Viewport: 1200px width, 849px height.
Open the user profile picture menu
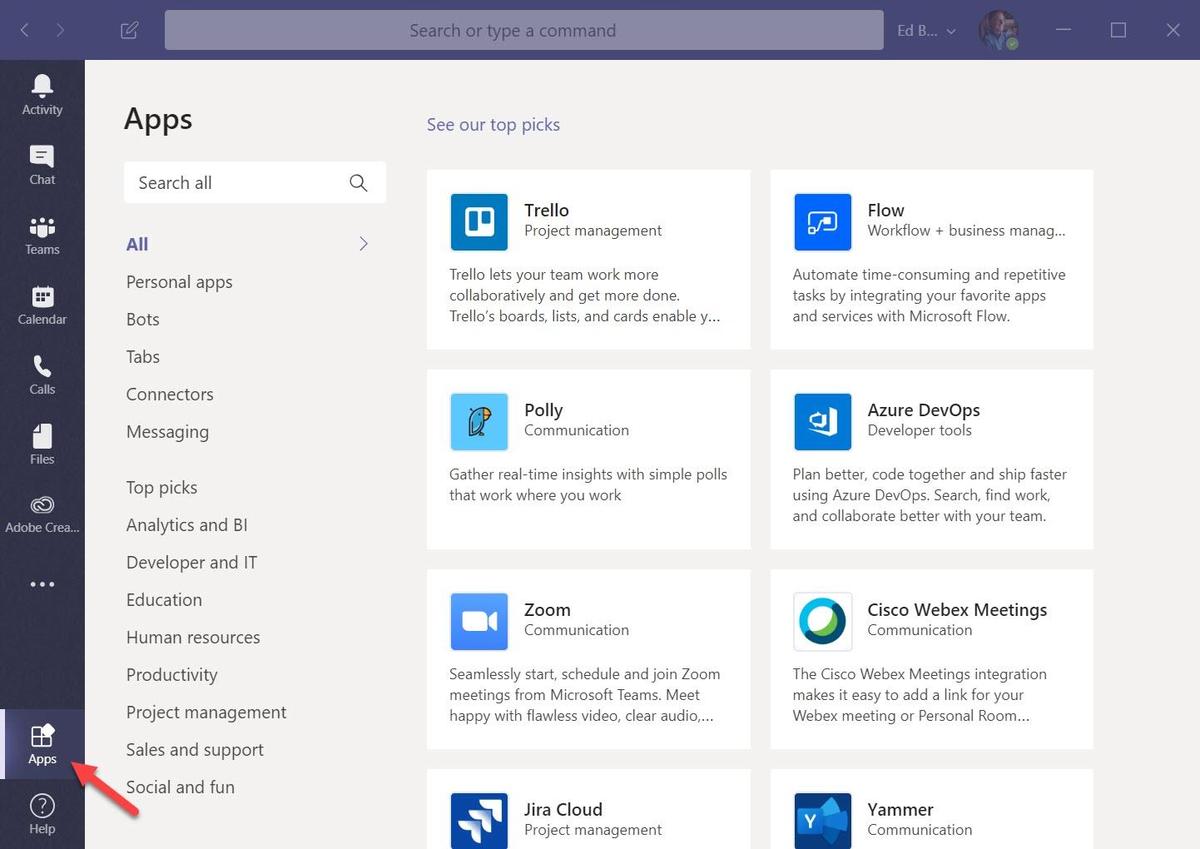[x=997, y=30]
